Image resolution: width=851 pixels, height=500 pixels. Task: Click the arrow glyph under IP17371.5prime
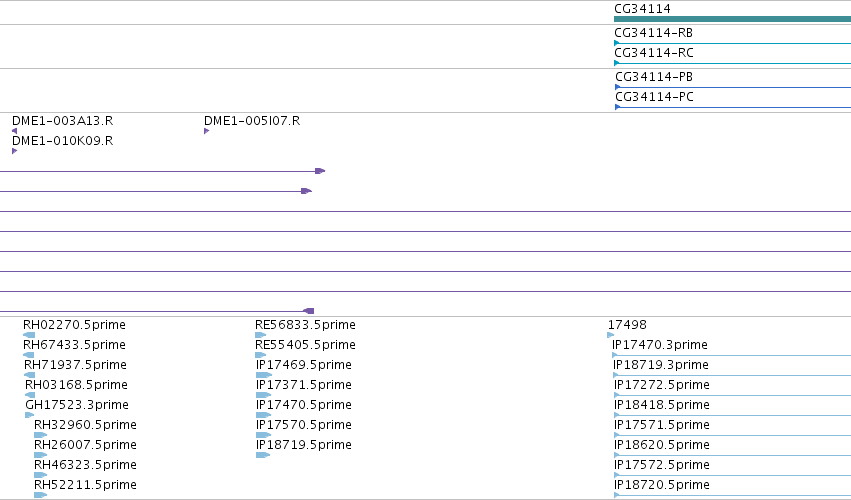tap(264, 395)
